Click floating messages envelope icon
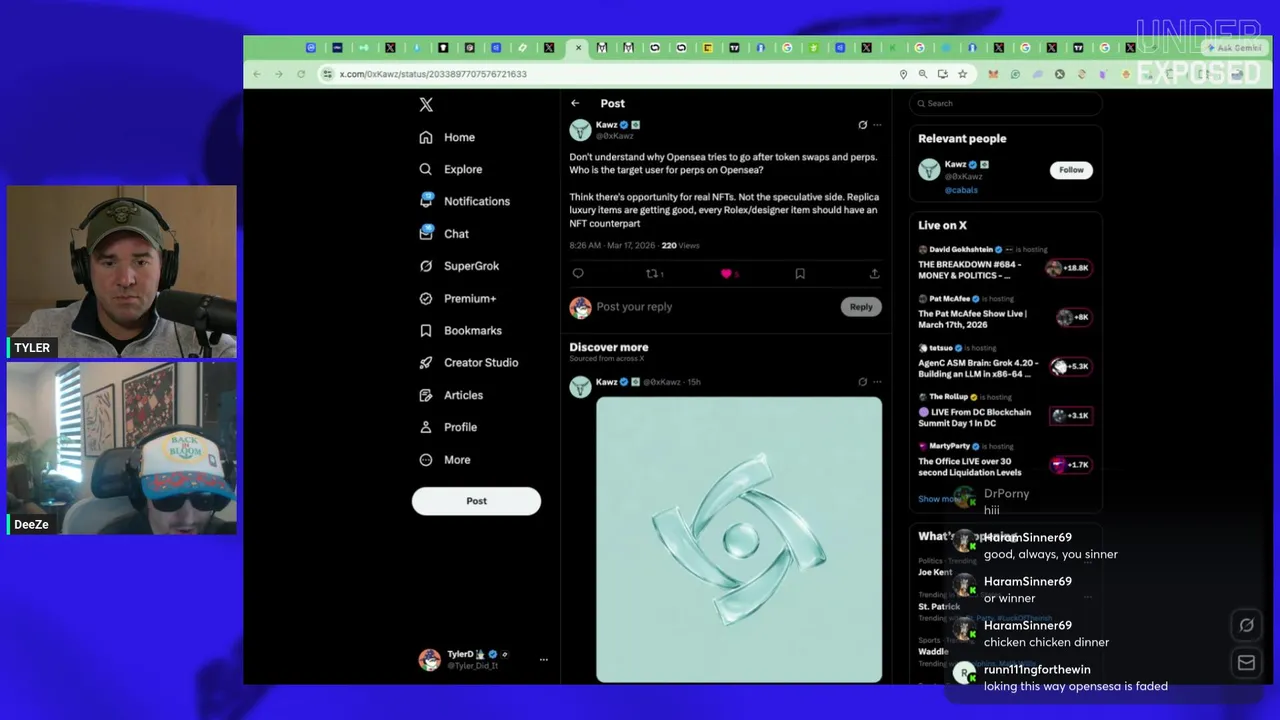 1246,662
